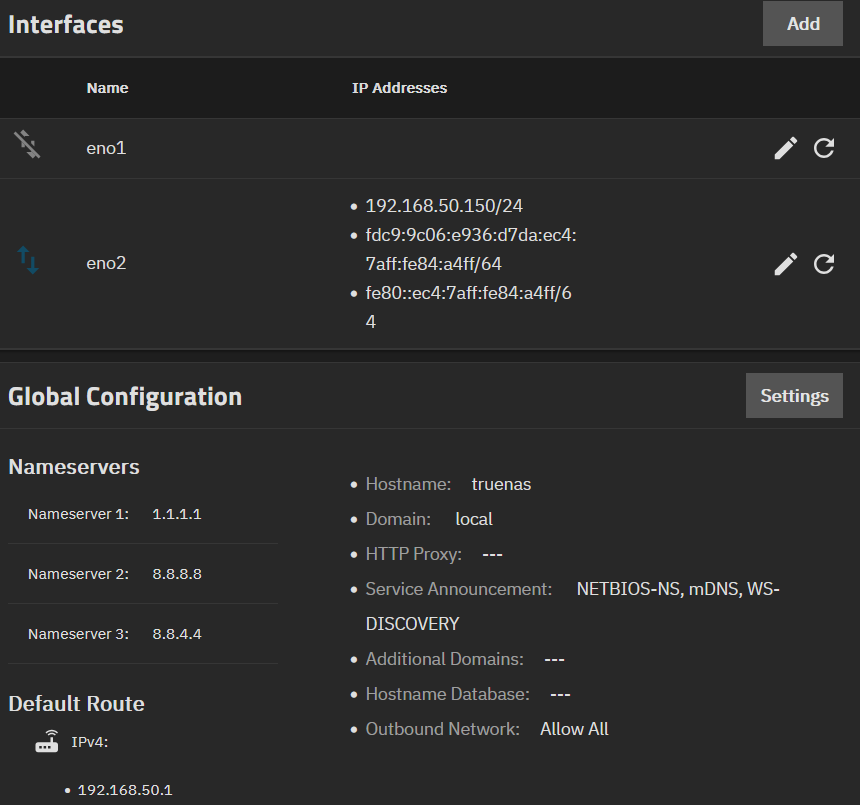Add a new network interface
The width and height of the screenshot is (860, 805).
point(802,24)
